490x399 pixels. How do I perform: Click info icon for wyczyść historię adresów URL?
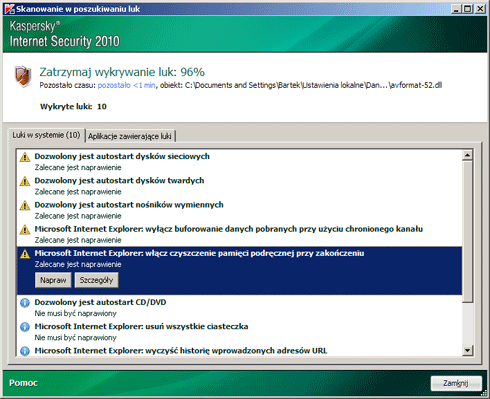25,351
